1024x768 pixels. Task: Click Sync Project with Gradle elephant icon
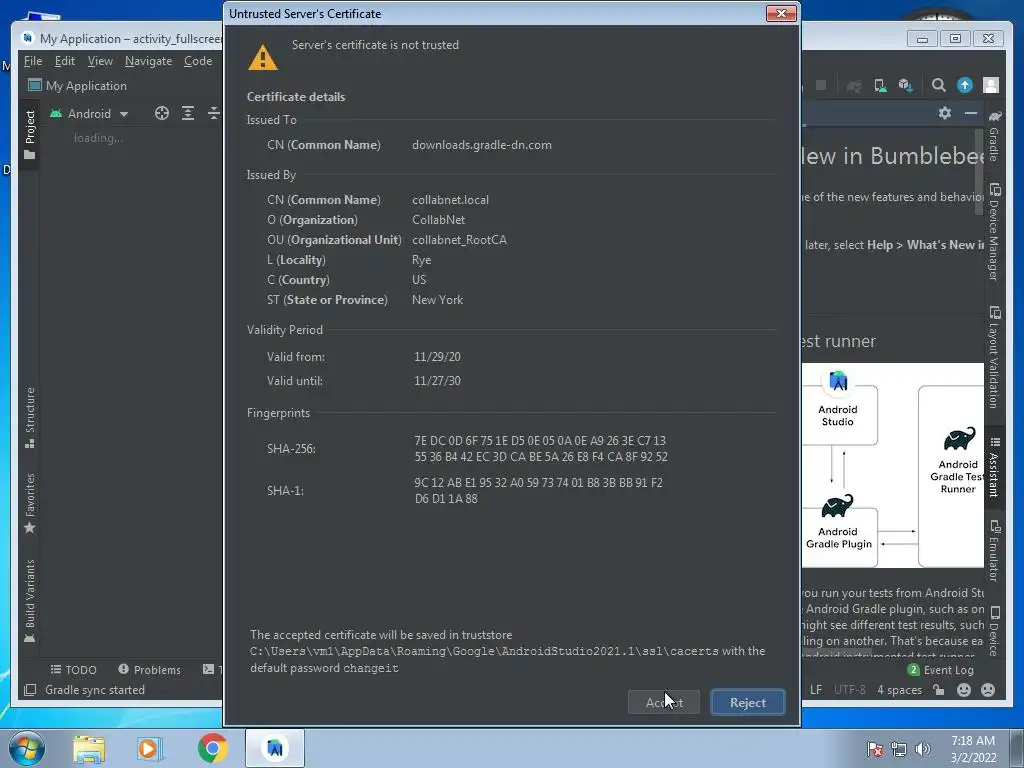[x=854, y=86]
